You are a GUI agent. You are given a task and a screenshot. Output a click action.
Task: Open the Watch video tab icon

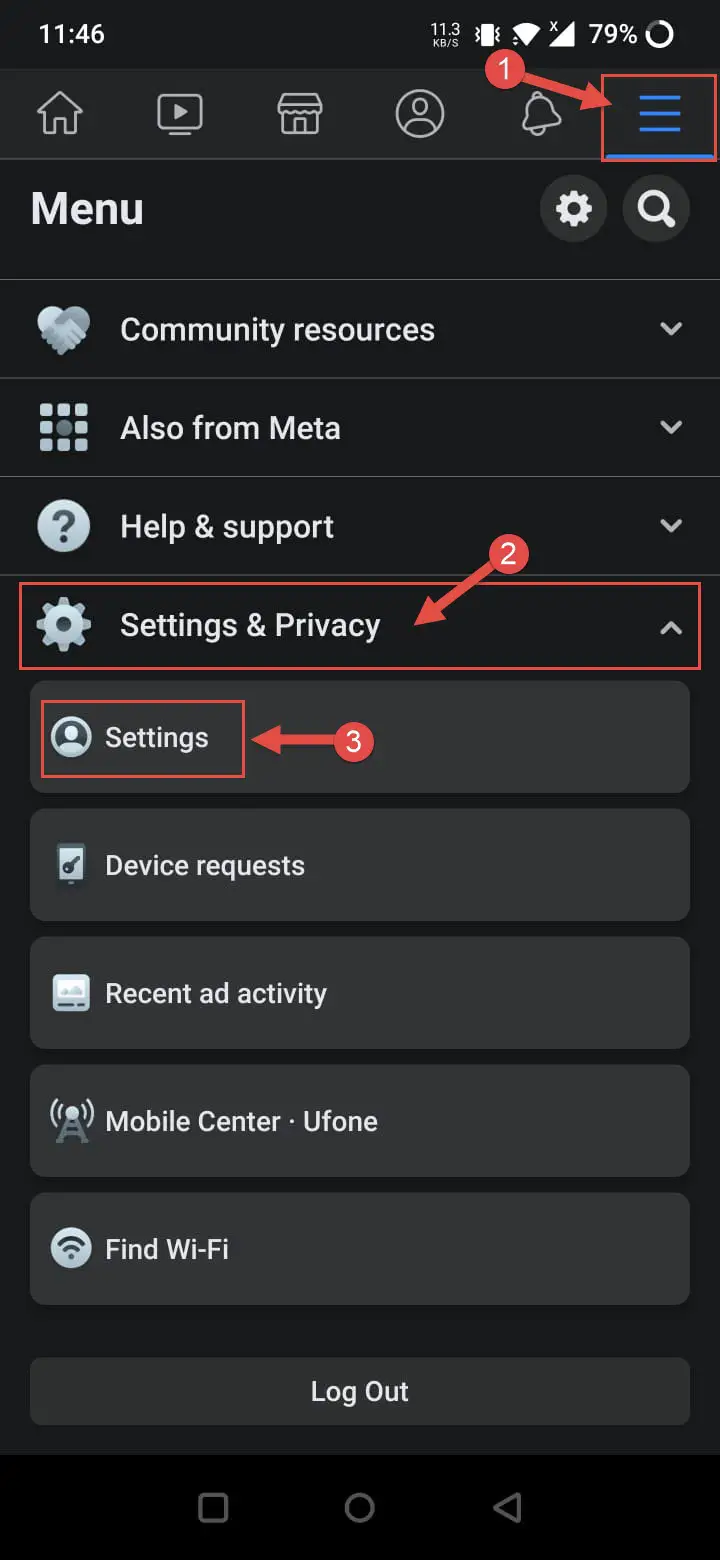180,114
